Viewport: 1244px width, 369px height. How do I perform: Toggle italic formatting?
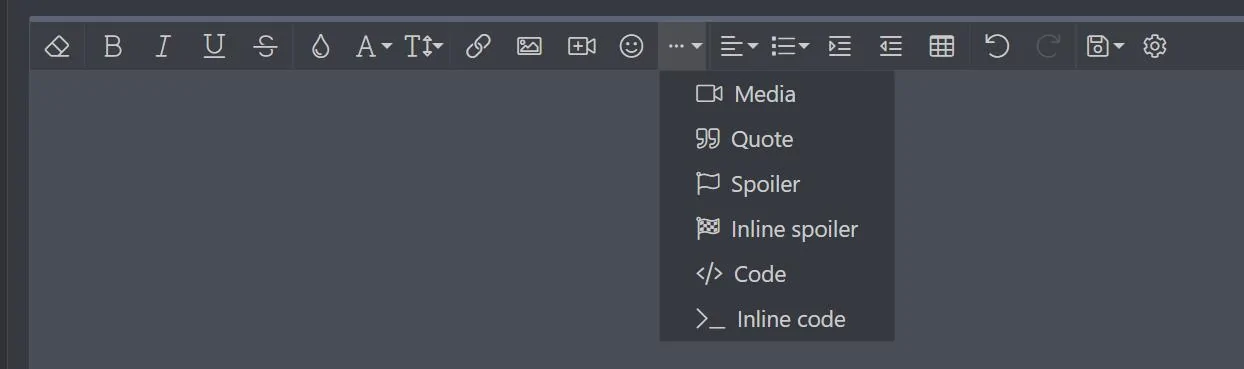pyautogui.click(x=163, y=46)
